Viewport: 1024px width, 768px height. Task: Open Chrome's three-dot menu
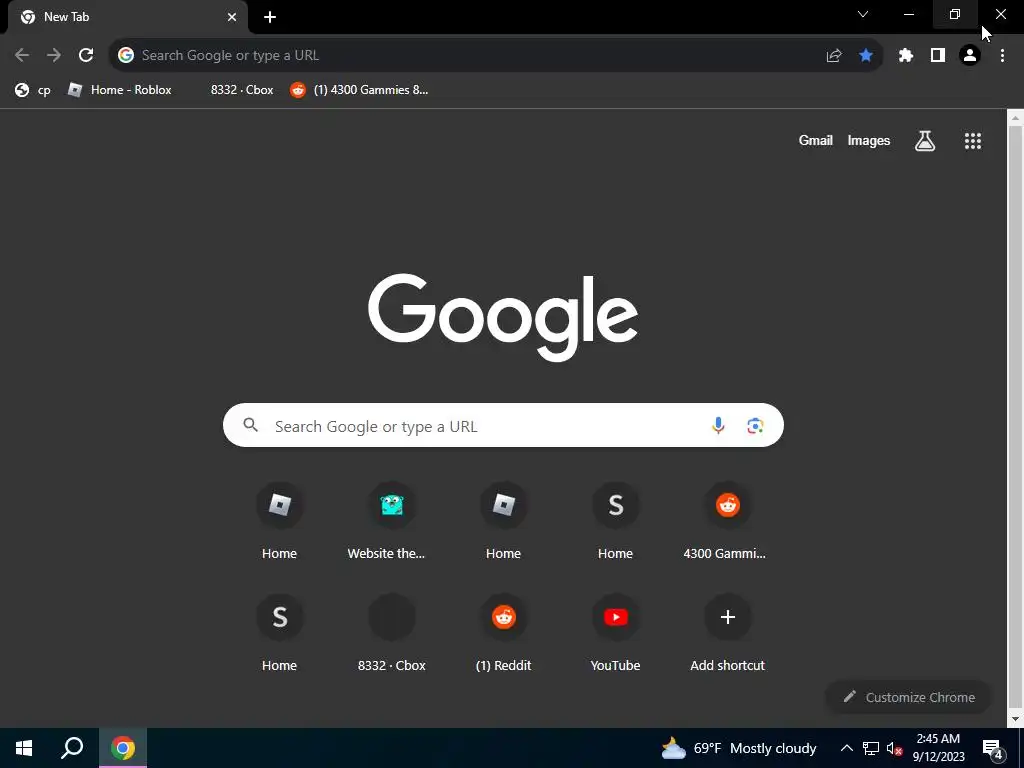(1002, 56)
